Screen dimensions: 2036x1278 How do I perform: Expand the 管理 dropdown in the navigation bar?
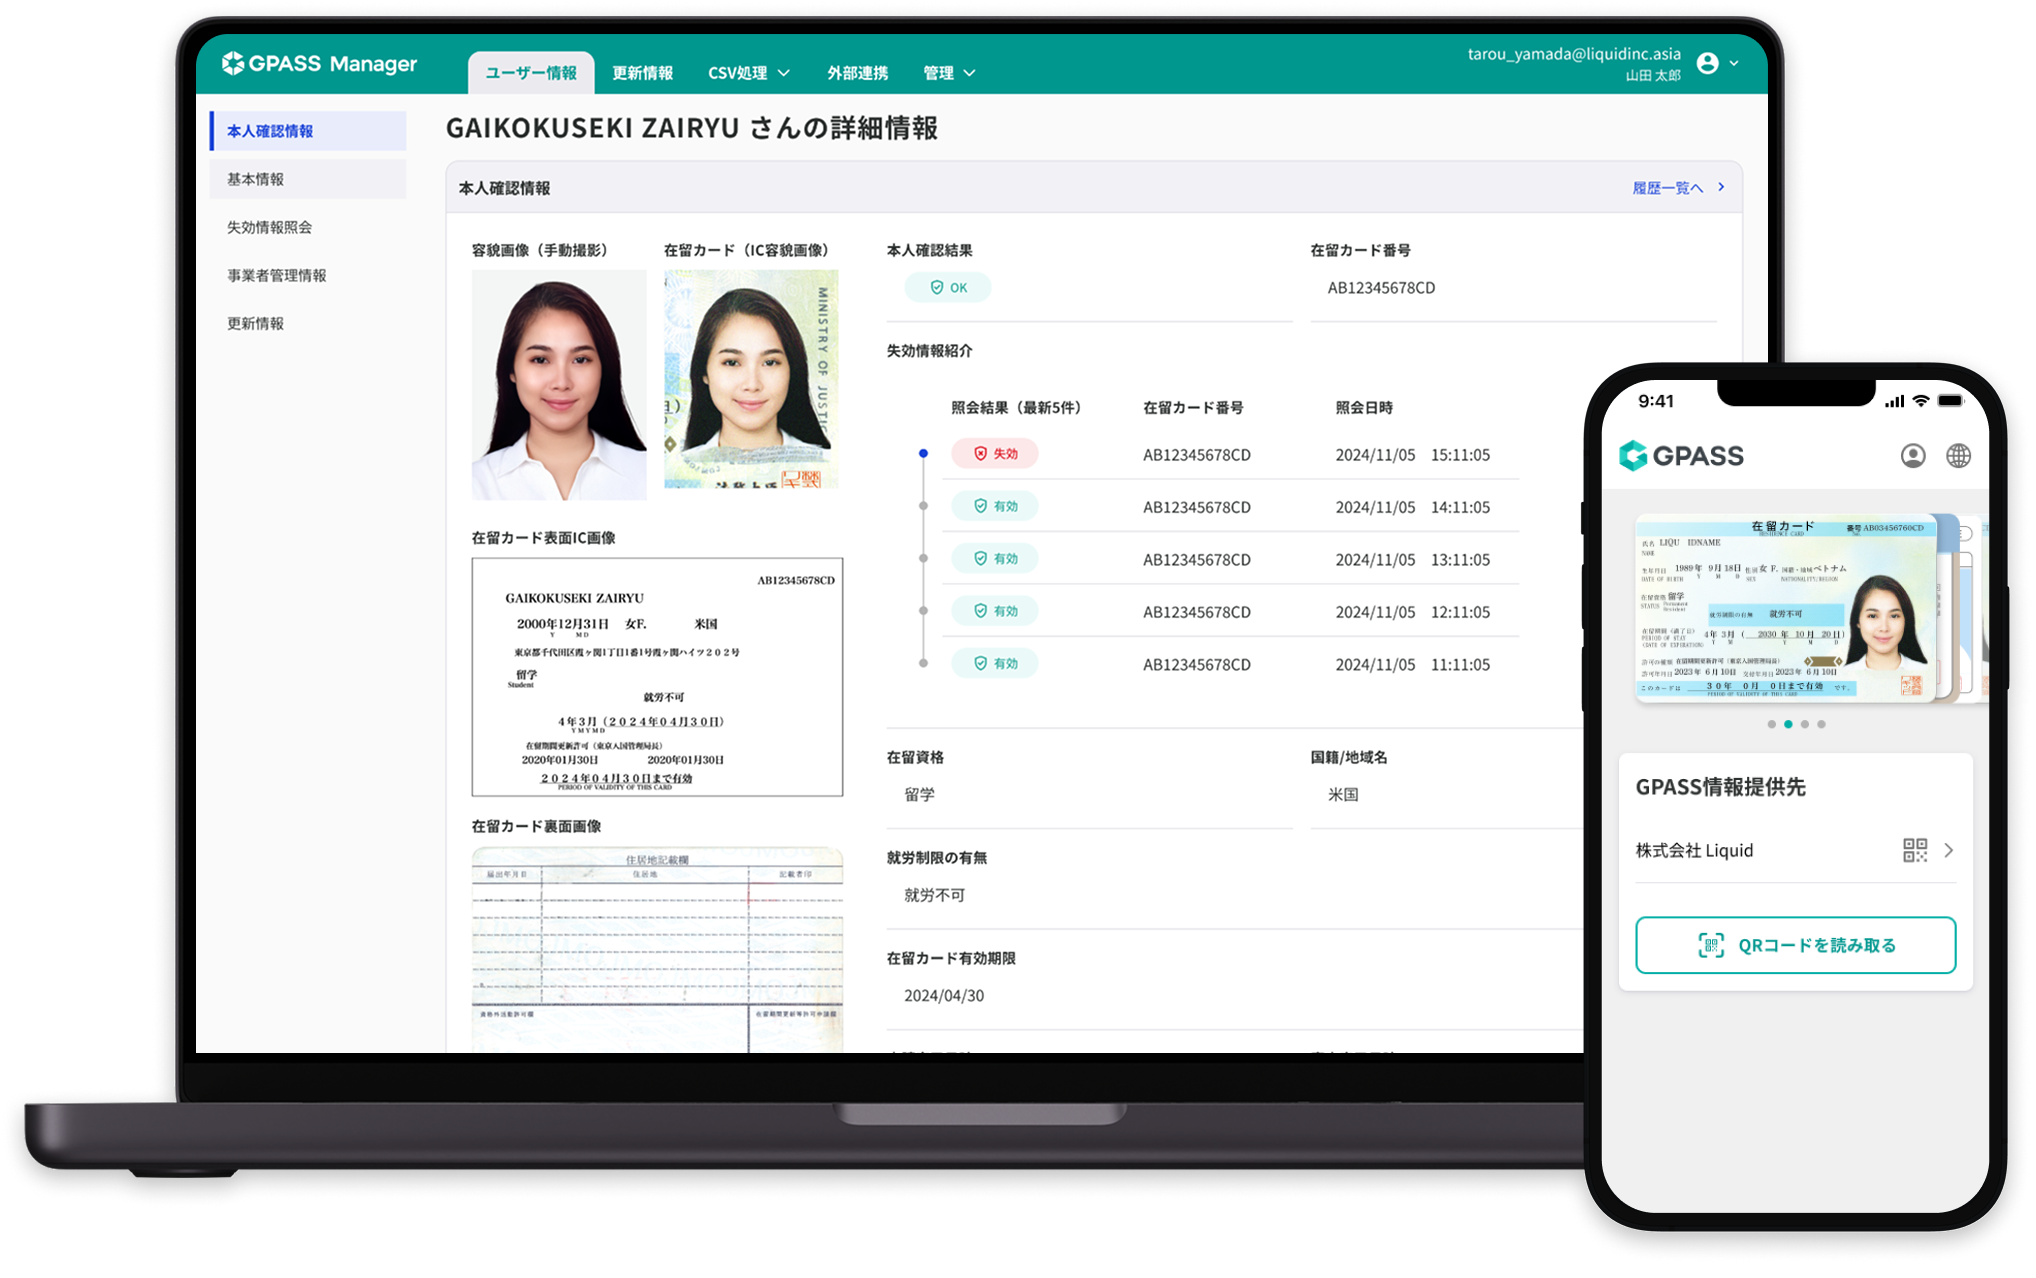pyautogui.click(x=949, y=72)
